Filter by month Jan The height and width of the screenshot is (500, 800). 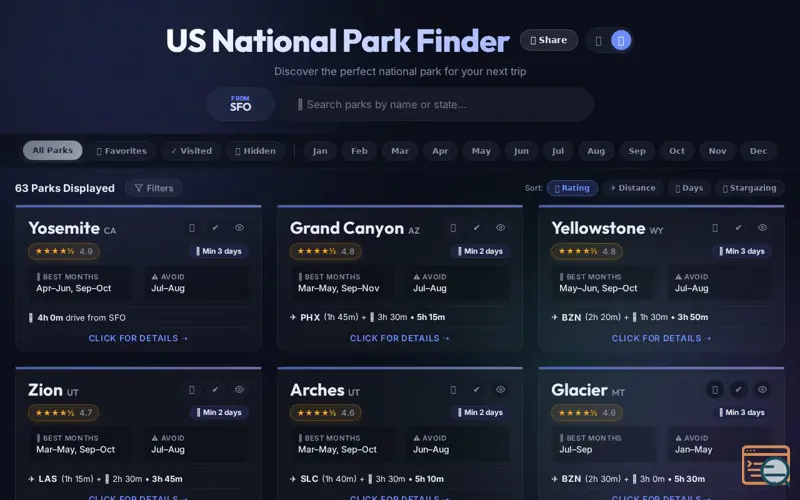click(x=320, y=151)
